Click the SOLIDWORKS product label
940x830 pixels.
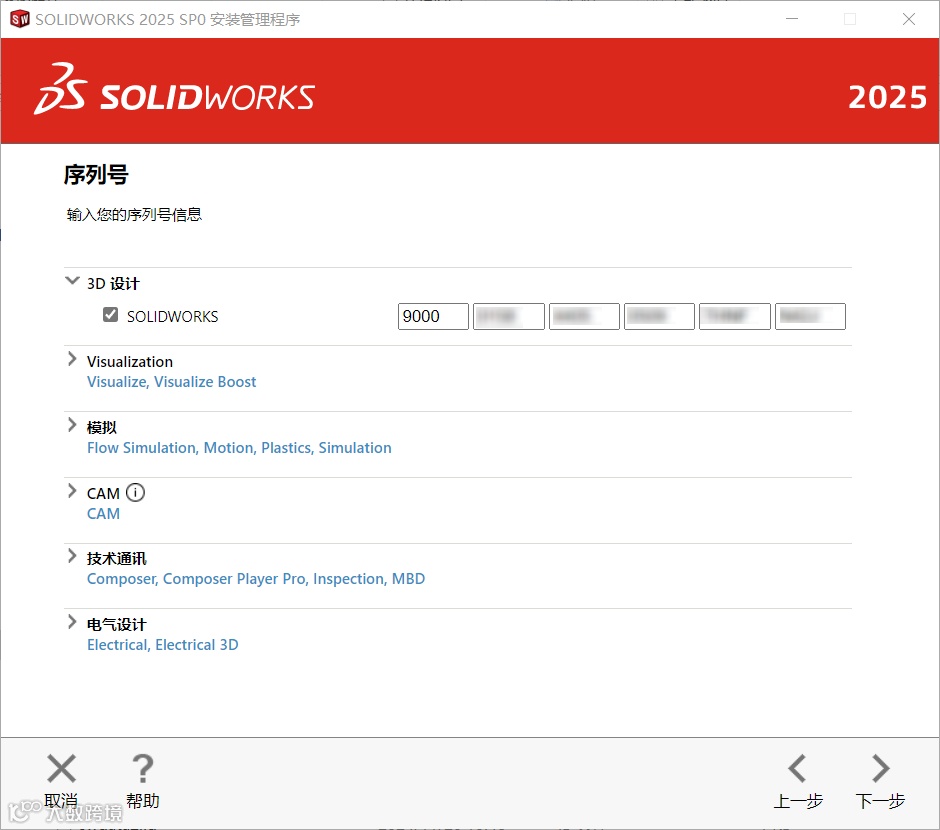tap(173, 316)
